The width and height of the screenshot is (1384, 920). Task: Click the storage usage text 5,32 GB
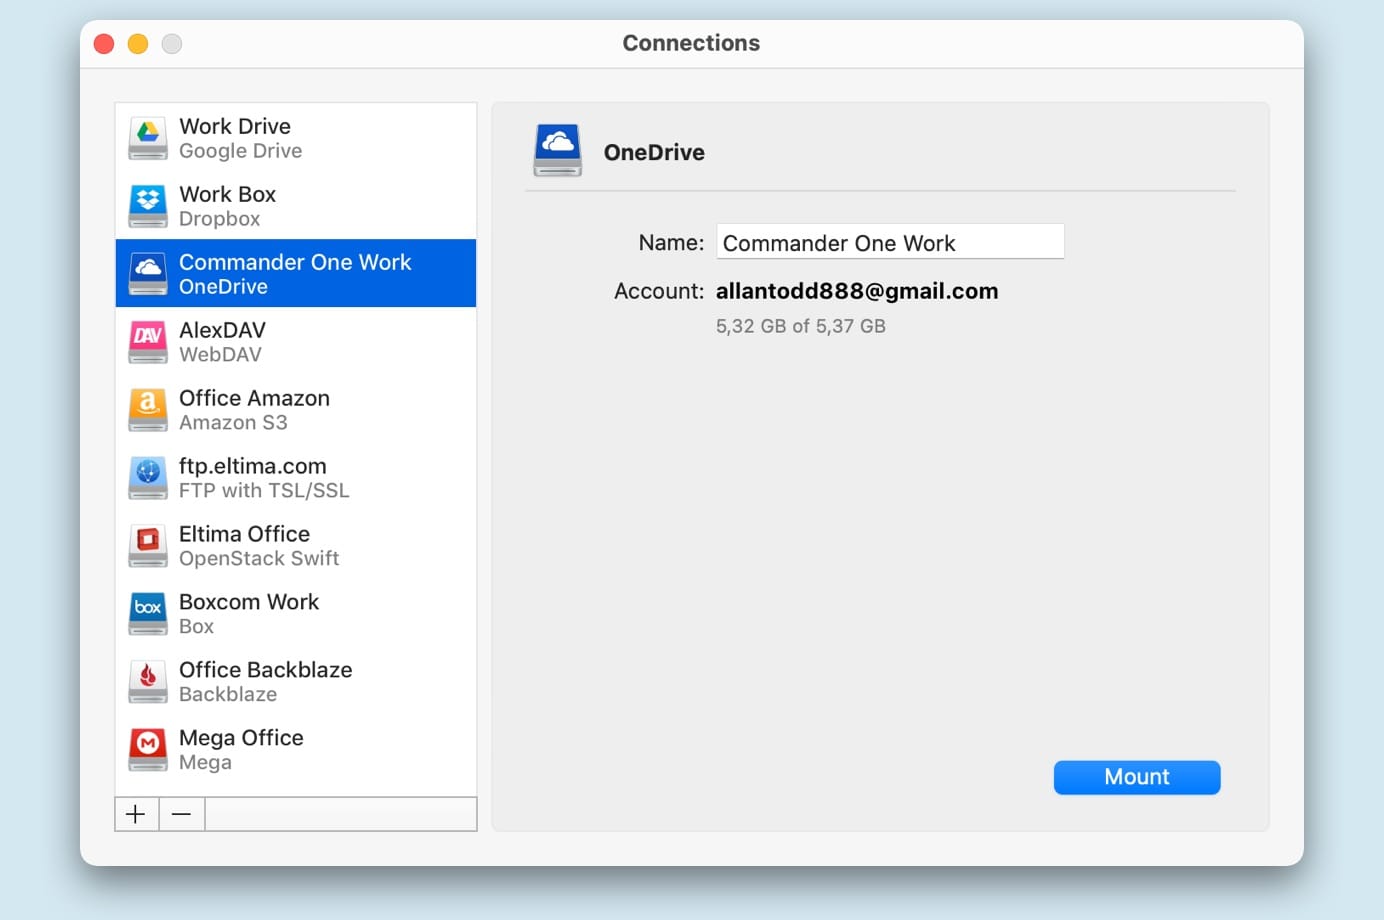click(801, 326)
